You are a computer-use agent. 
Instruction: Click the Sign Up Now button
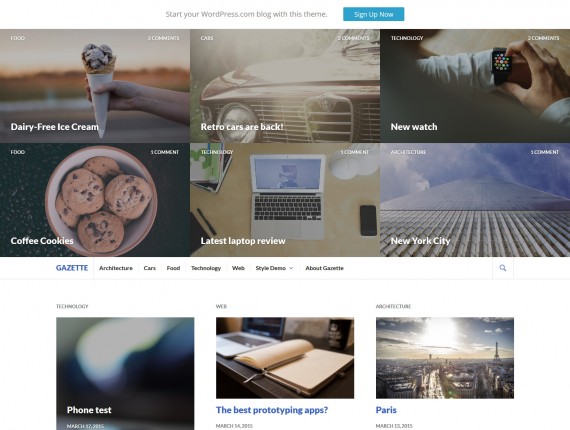pyautogui.click(x=373, y=14)
